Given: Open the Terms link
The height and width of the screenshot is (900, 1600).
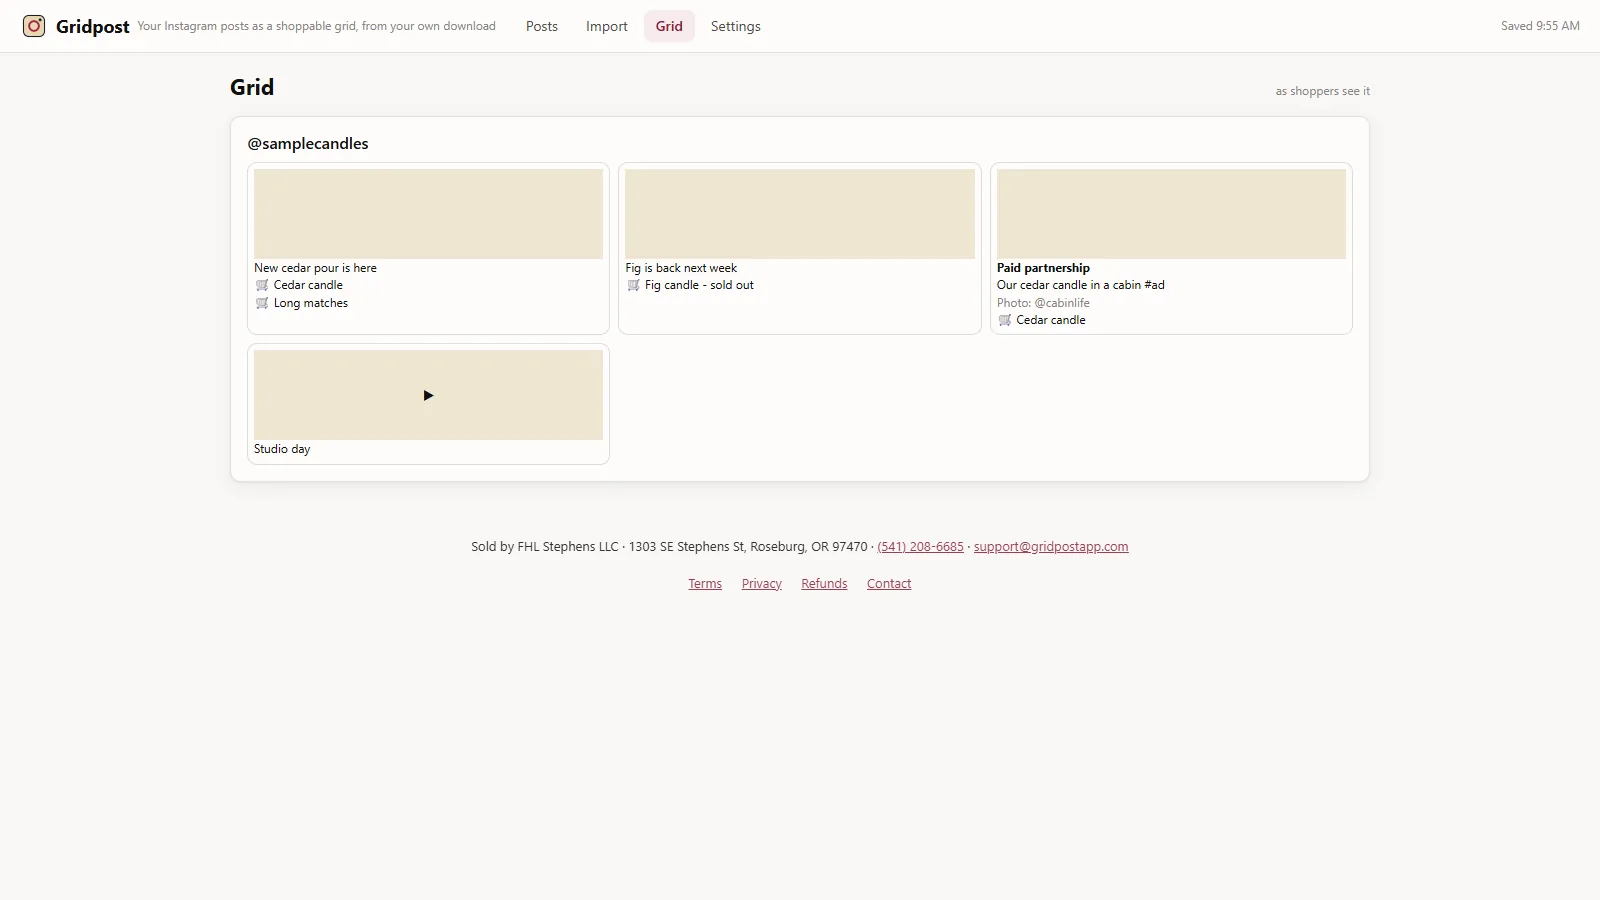Looking at the screenshot, I should click(705, 584).
